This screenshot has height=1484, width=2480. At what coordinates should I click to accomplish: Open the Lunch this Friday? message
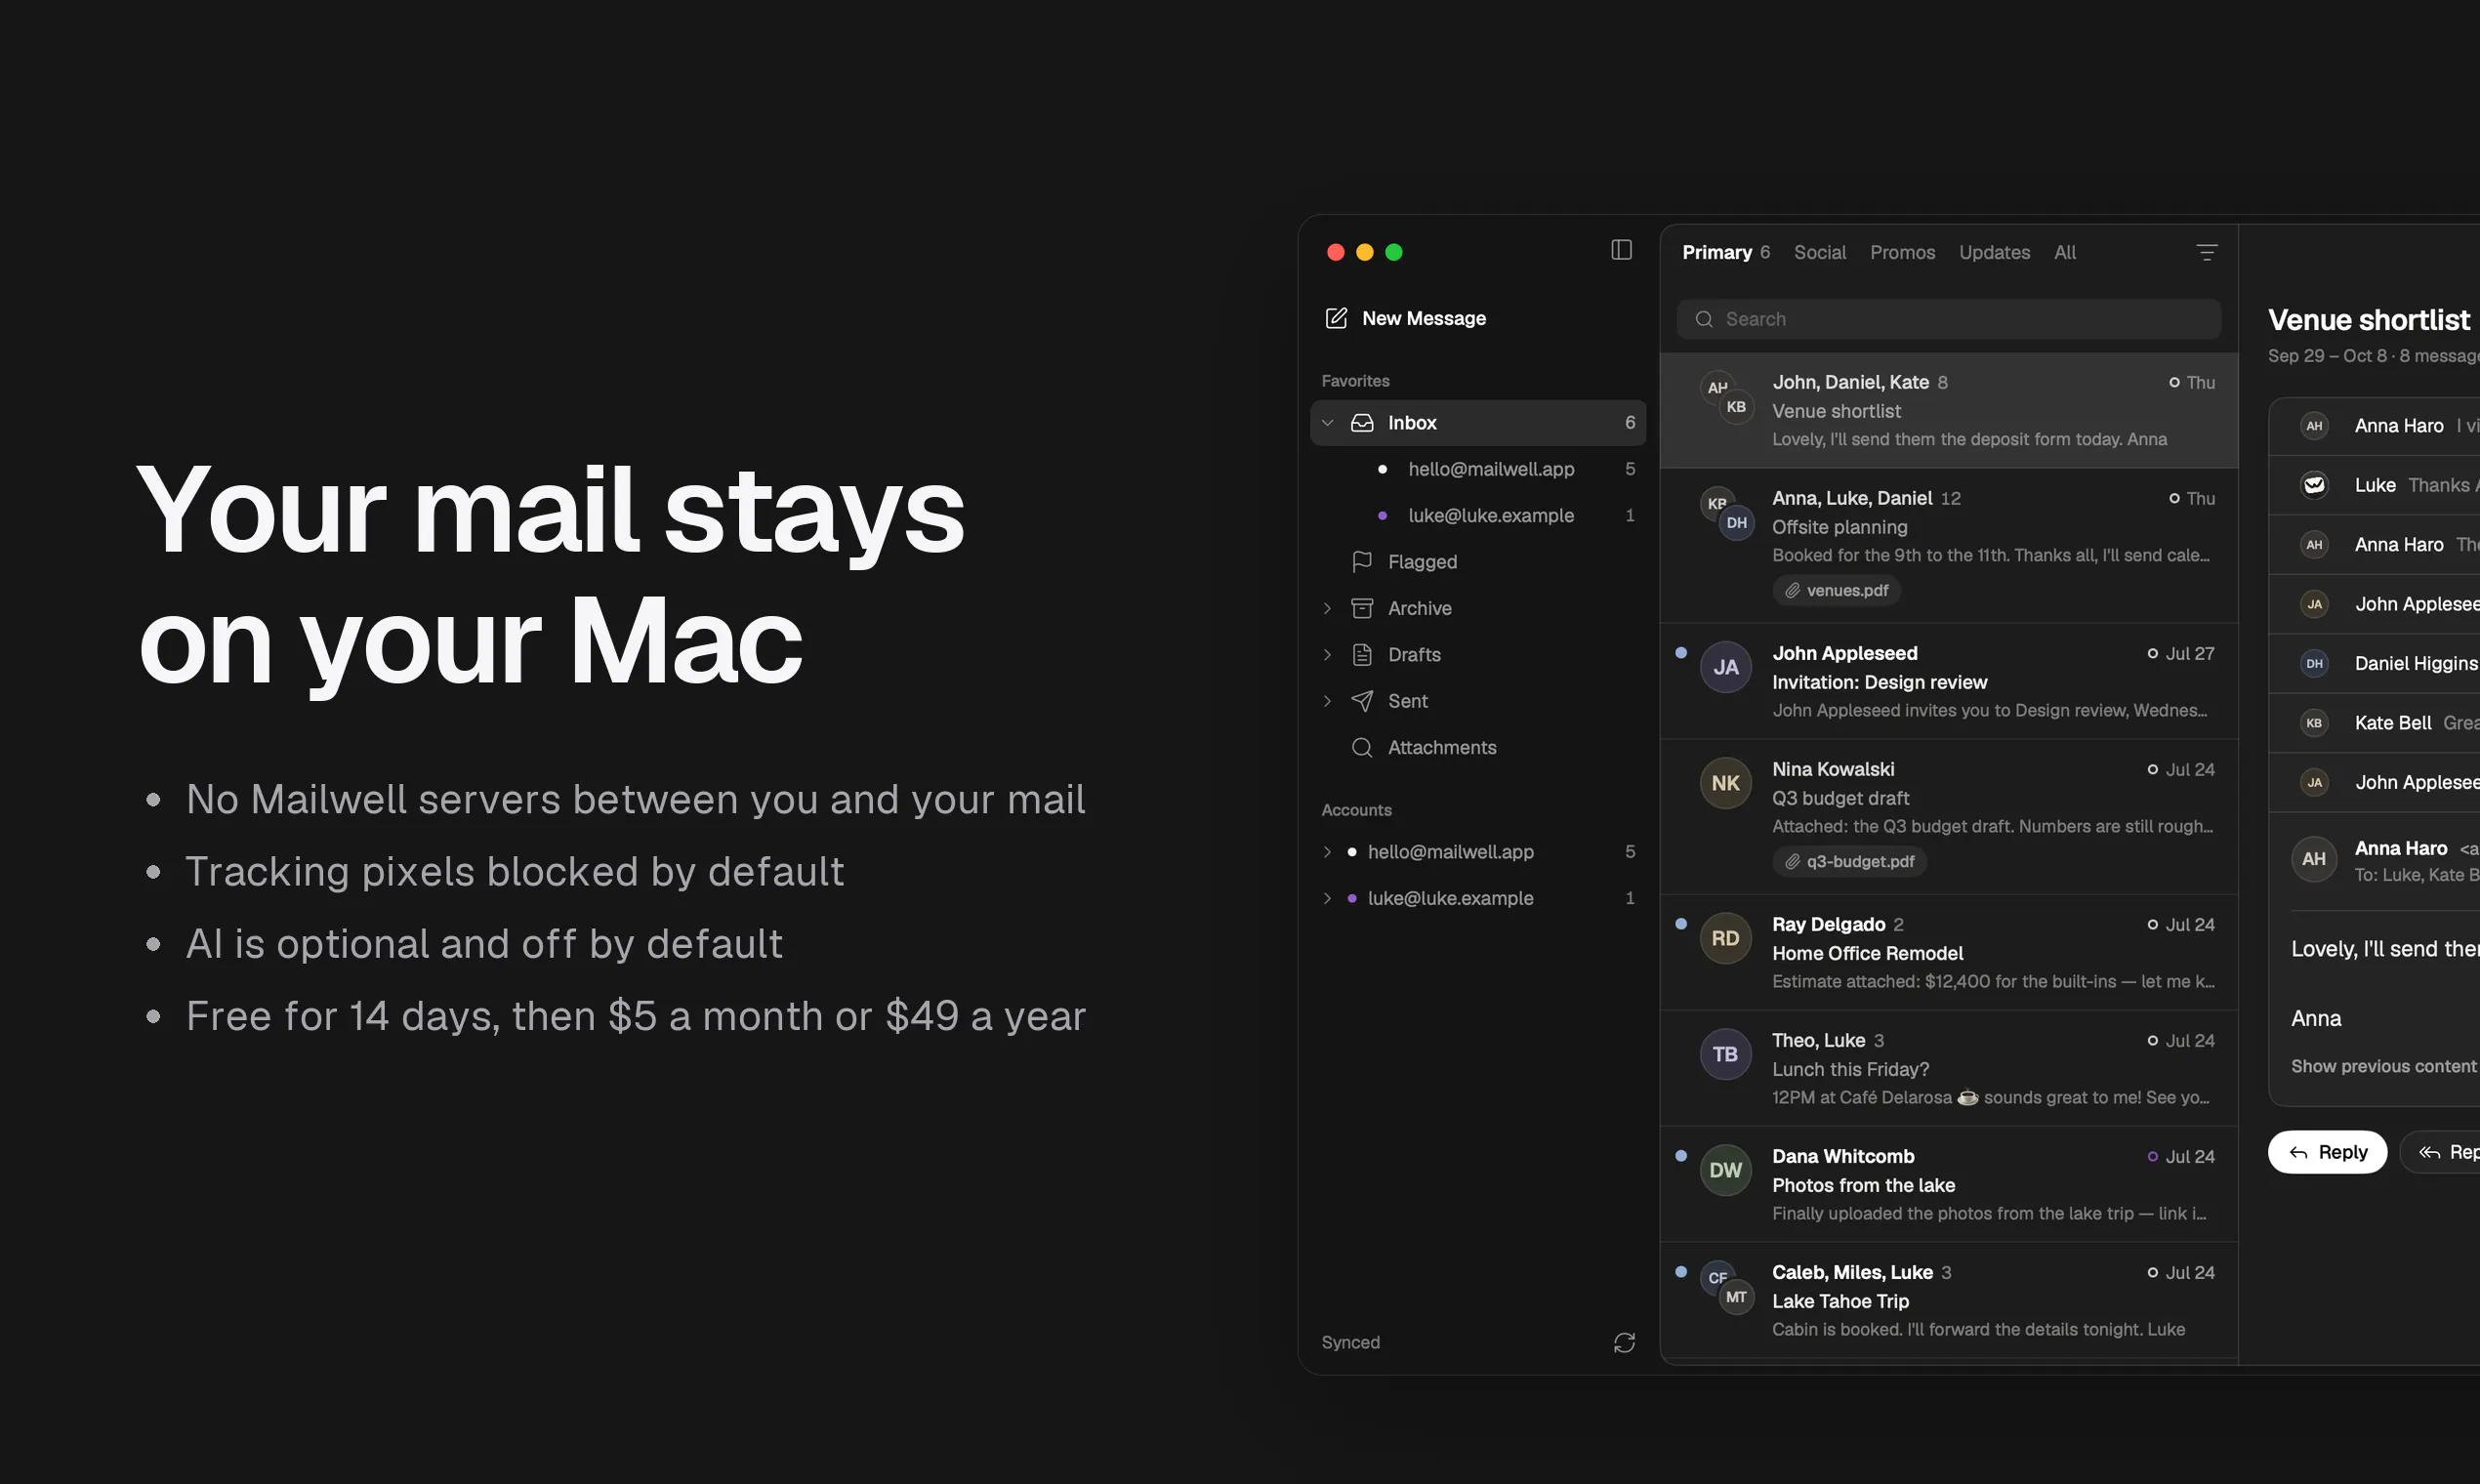[x=1949, y=1068]
